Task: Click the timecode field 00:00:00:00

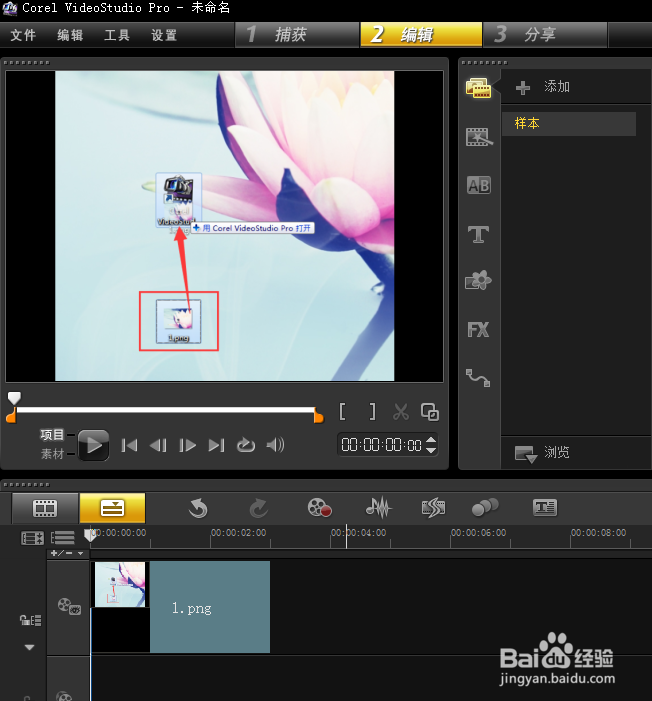Action: [x=381, y=445]
